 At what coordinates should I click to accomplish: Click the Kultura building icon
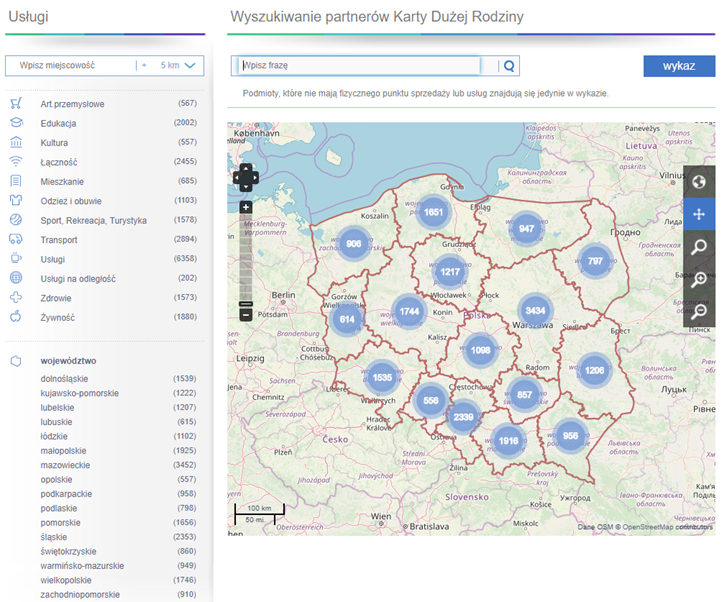pos(16,142)
